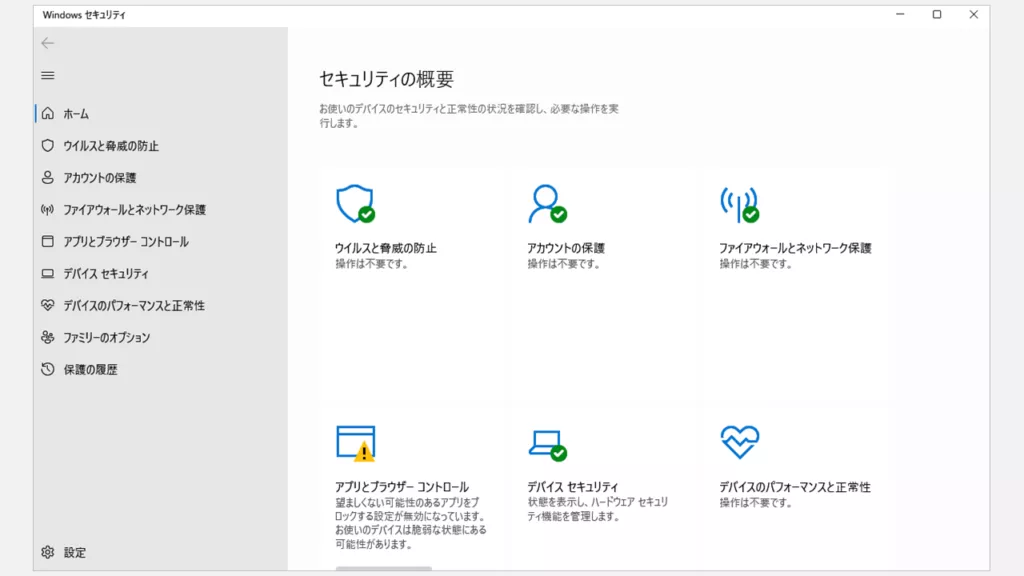Click the protection history clock icon in sidebar
This screenshot has height=576, width=1024.
[47, 369]
